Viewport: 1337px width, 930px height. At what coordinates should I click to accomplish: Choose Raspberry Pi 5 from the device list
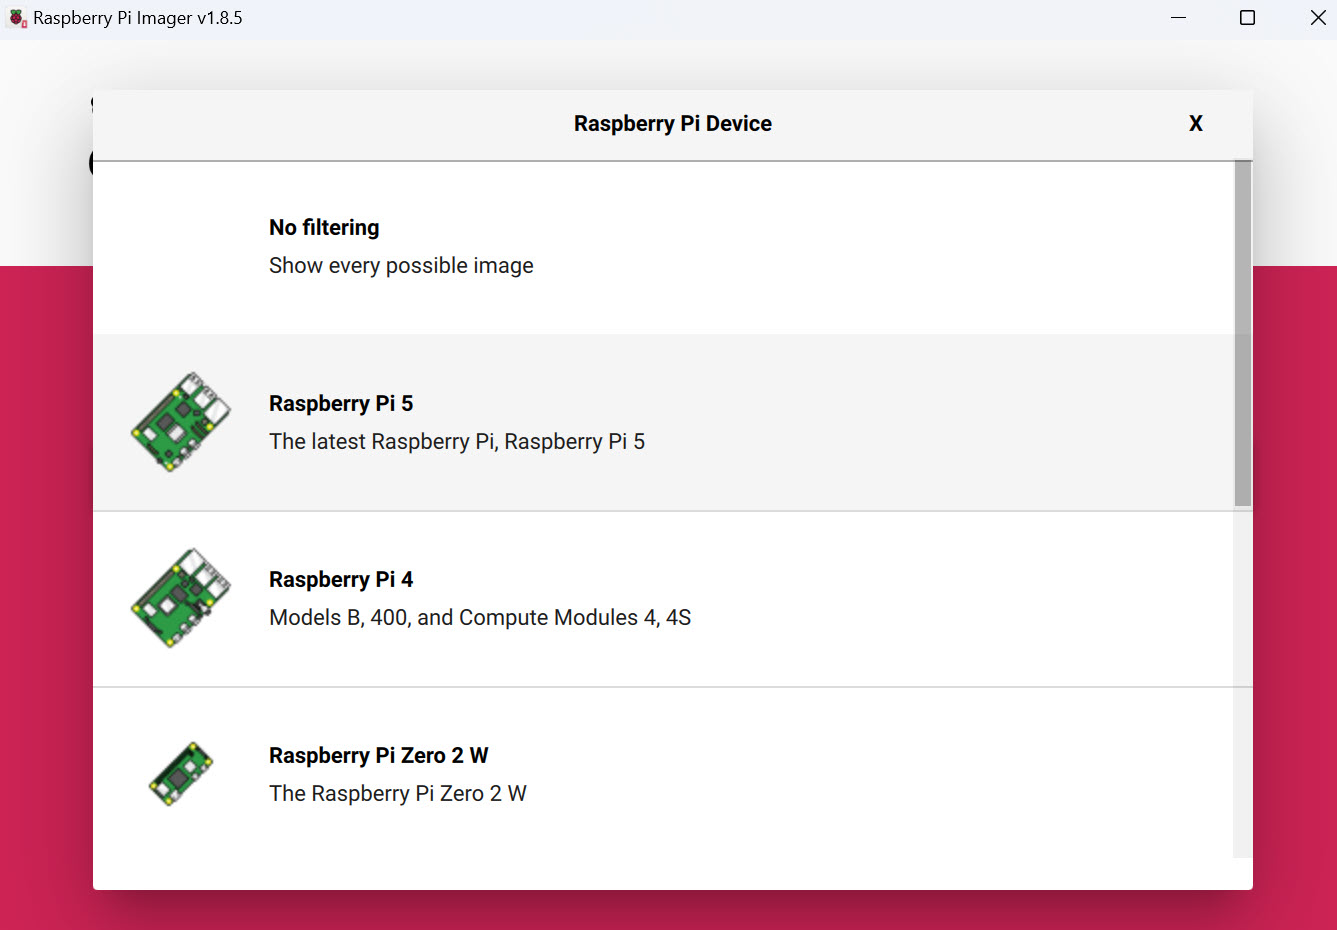[x=663, y=422]
